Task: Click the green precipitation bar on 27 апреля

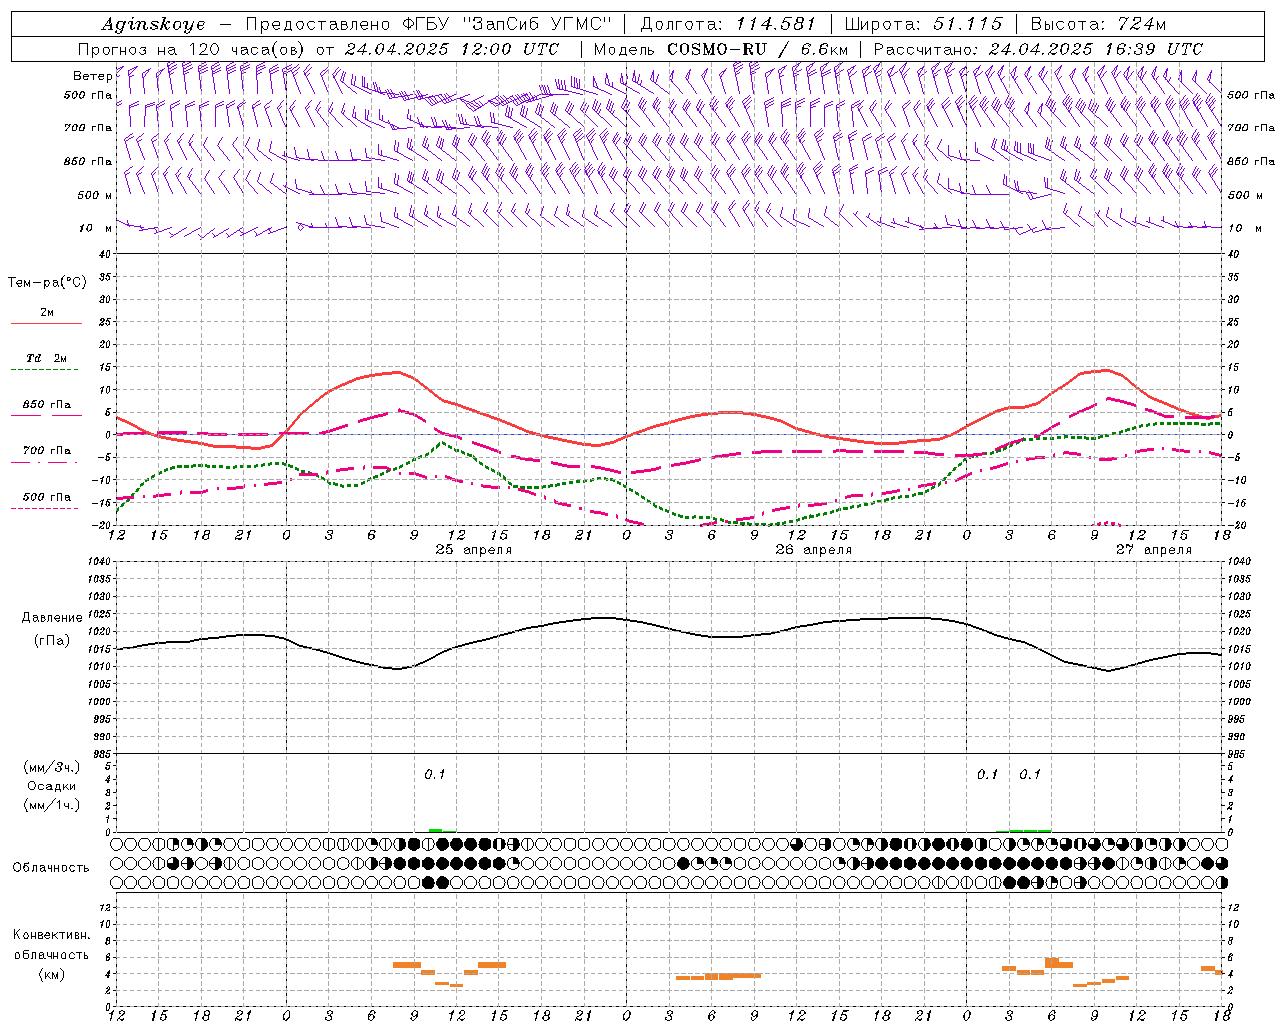Action: 1030,830
